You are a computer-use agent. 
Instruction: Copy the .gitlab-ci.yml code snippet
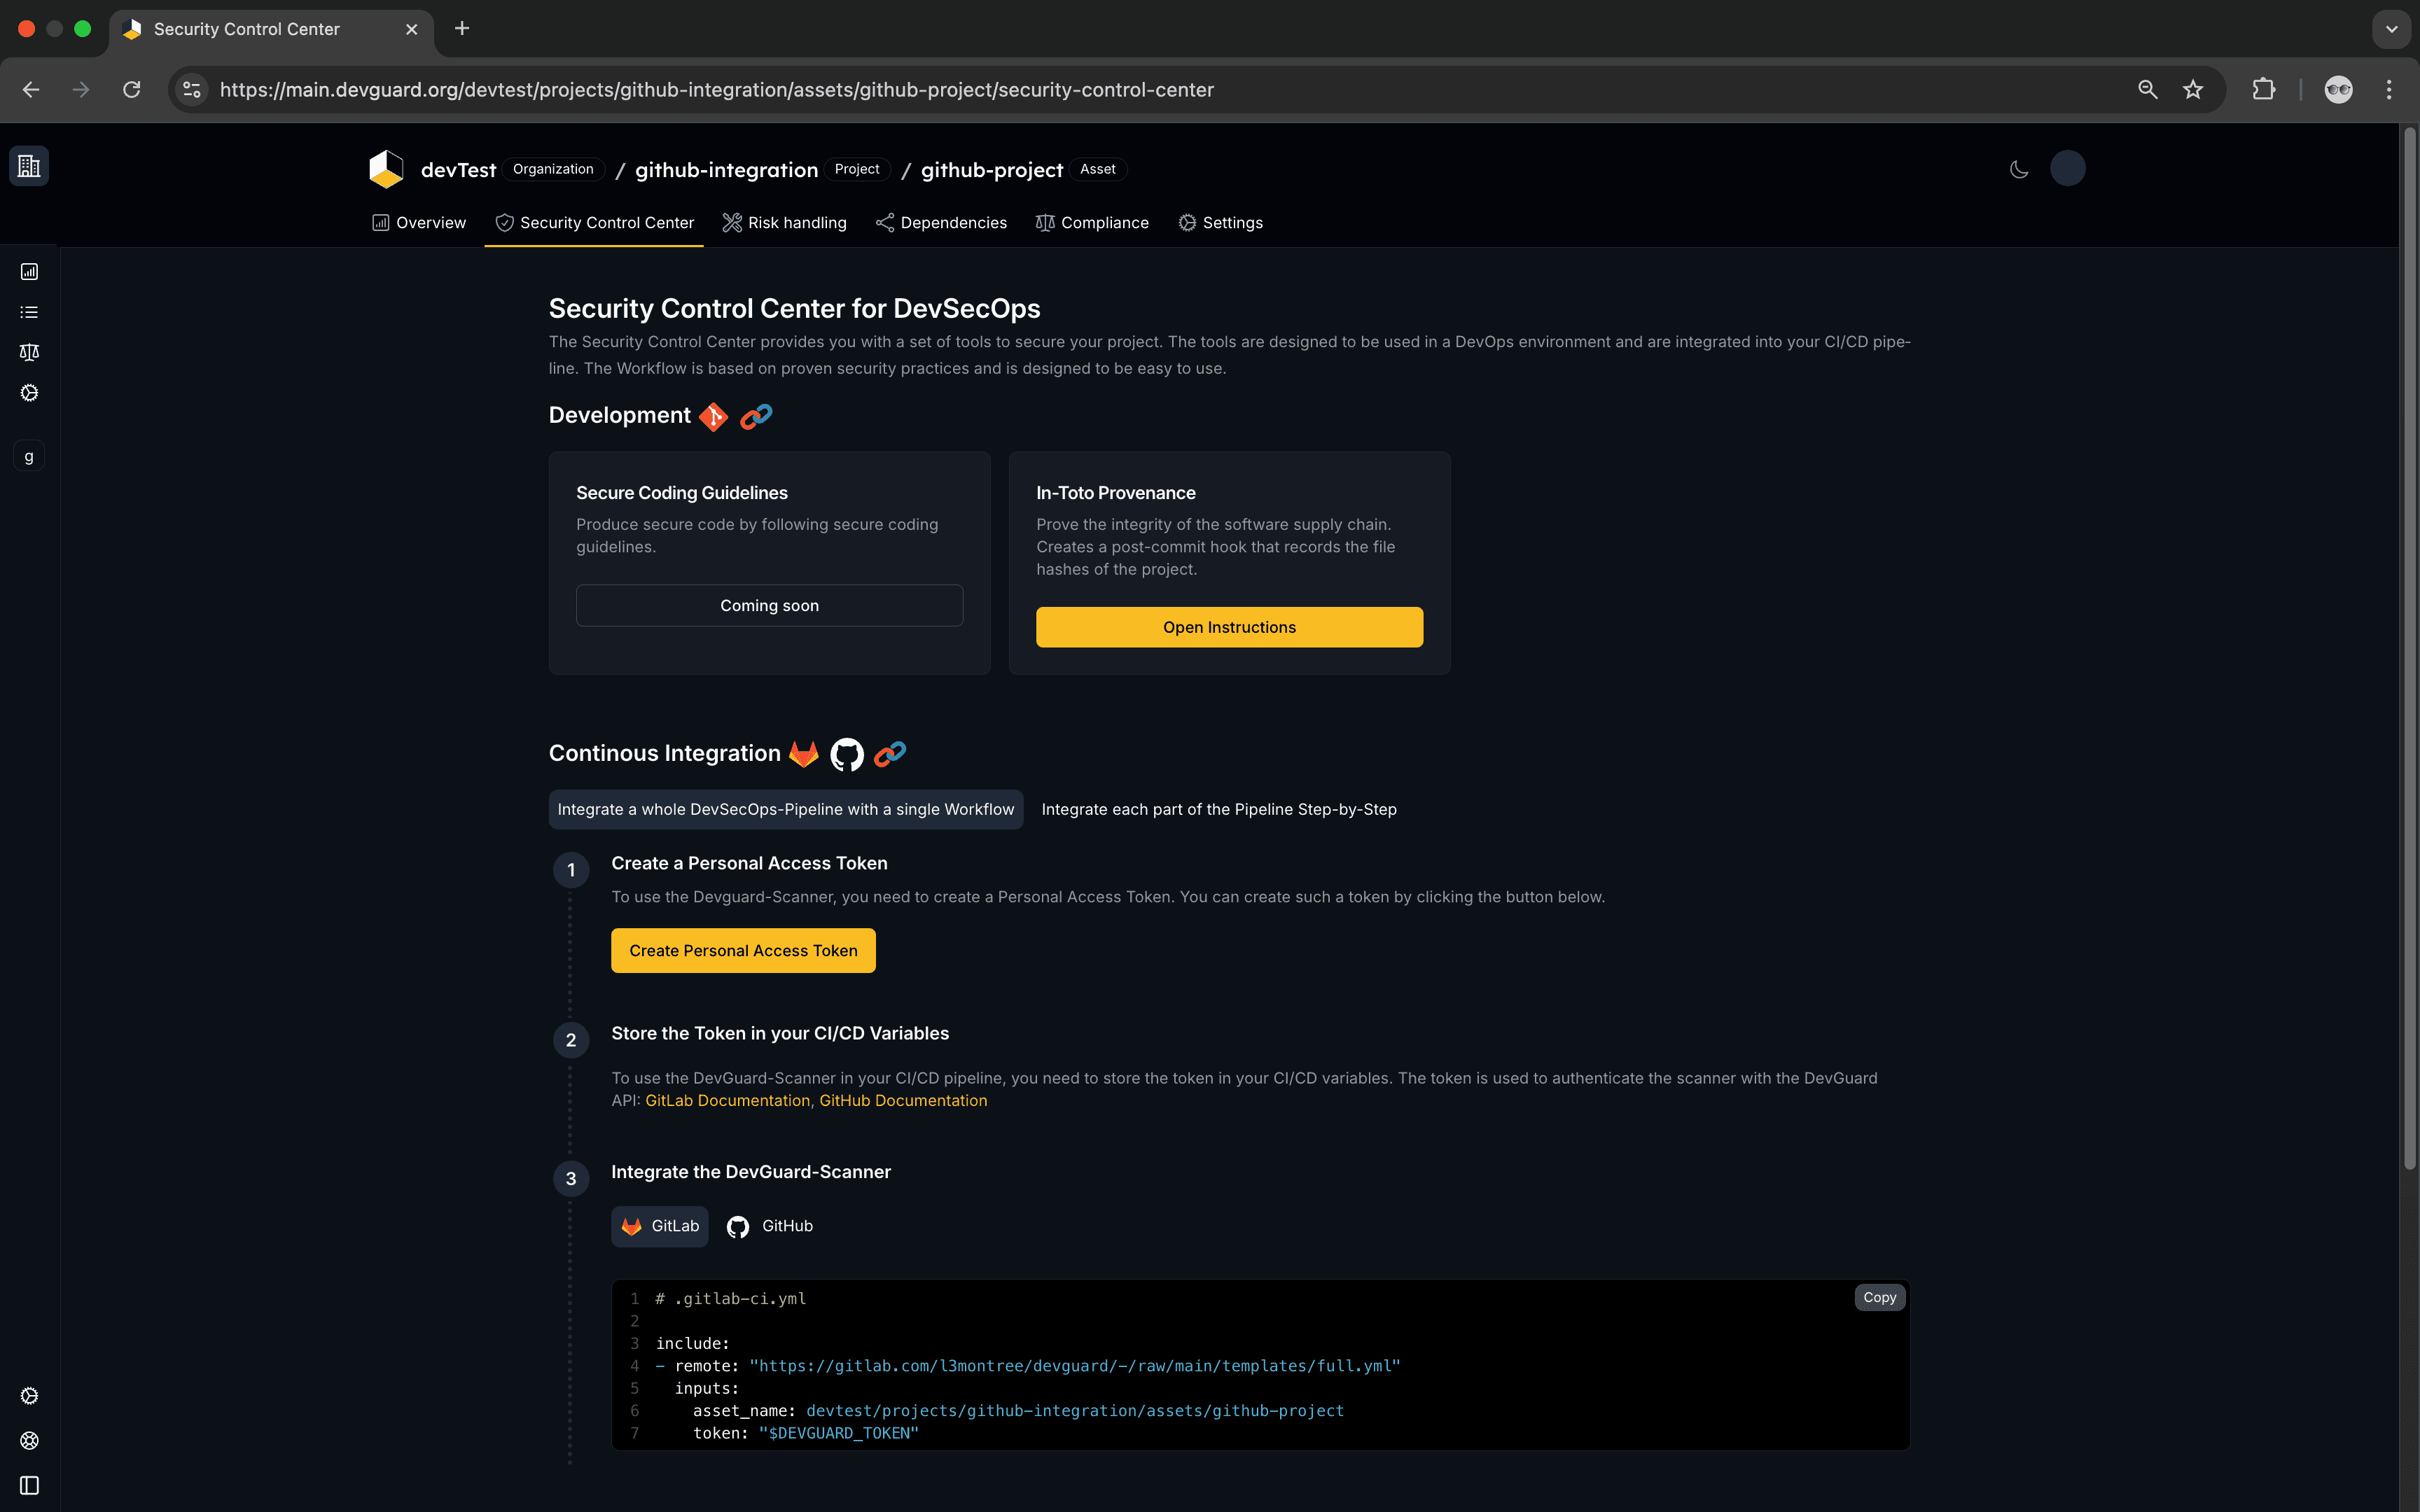(1879, 1297)
